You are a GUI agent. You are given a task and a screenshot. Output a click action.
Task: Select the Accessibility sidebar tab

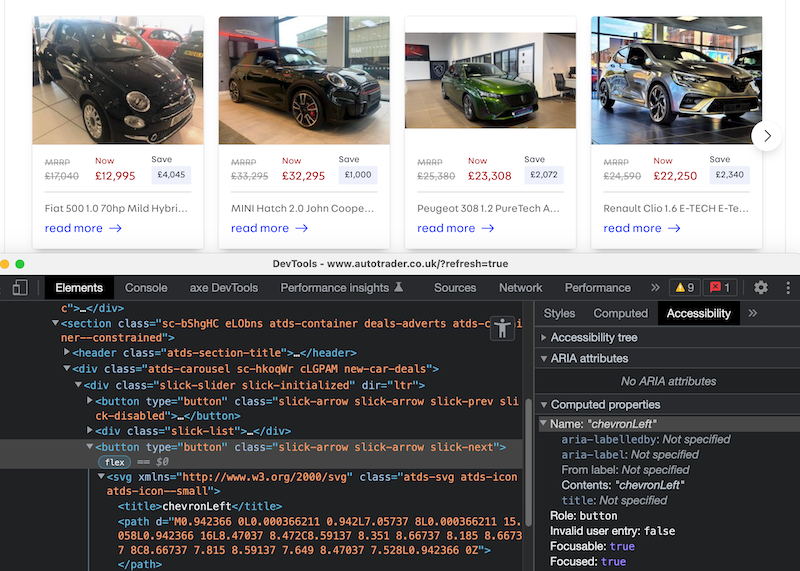pos(698,313)
